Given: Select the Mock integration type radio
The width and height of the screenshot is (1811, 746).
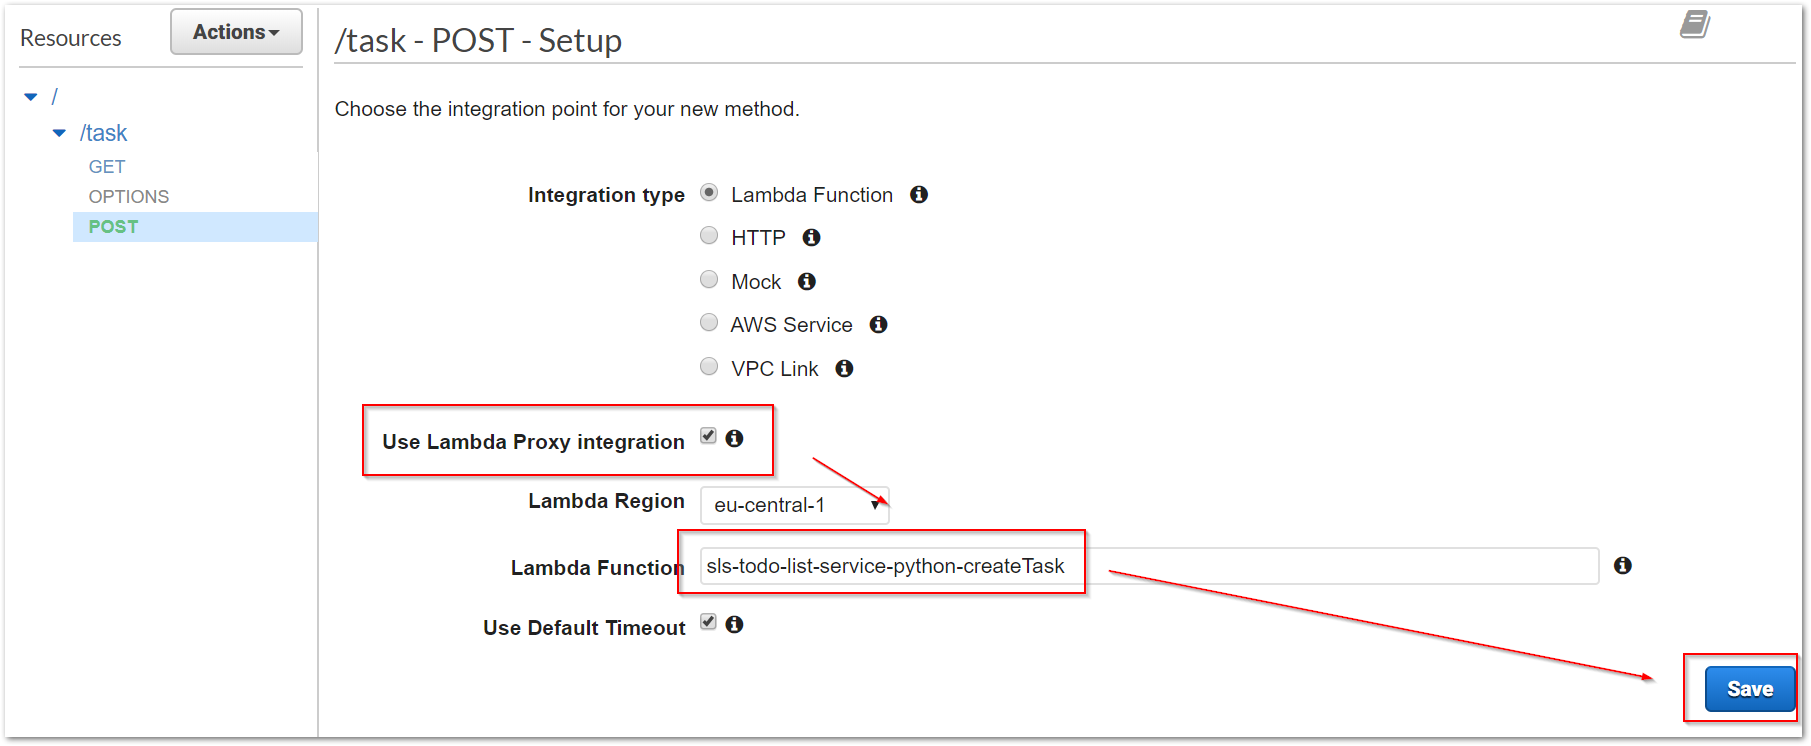Looking at the screenshot, I should [709, 279].
